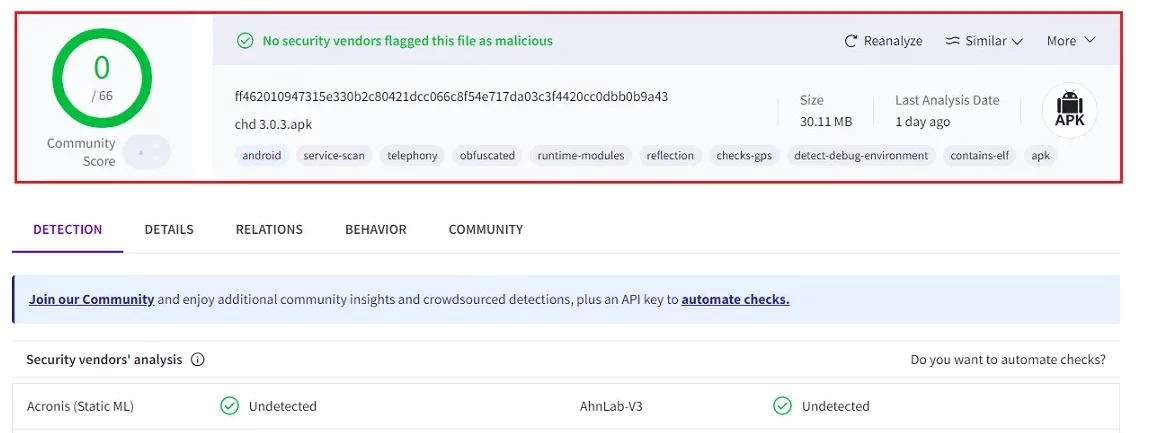Toggle the Community Score vote pill
Viewport: 1154px width, 433px height.
click(x=146, y=152)
